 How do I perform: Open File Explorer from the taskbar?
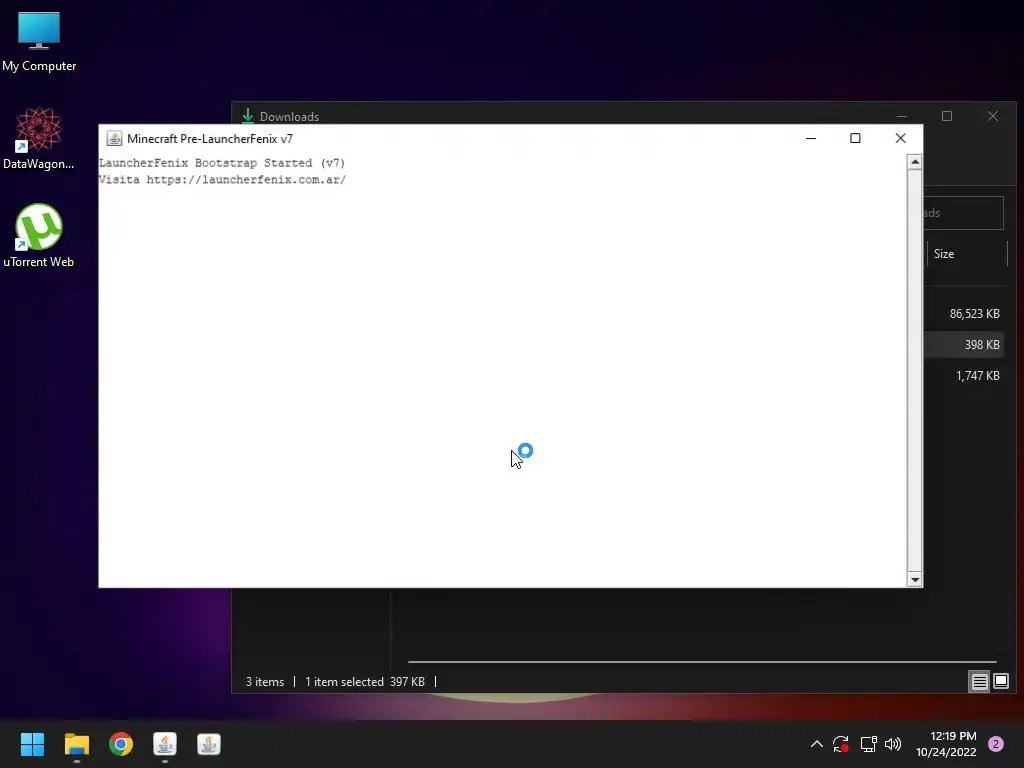click(76, 744)
